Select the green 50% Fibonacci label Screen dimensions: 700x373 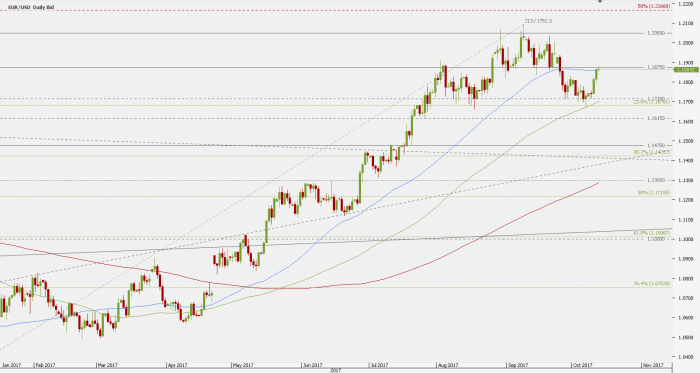tap(654, 193)
